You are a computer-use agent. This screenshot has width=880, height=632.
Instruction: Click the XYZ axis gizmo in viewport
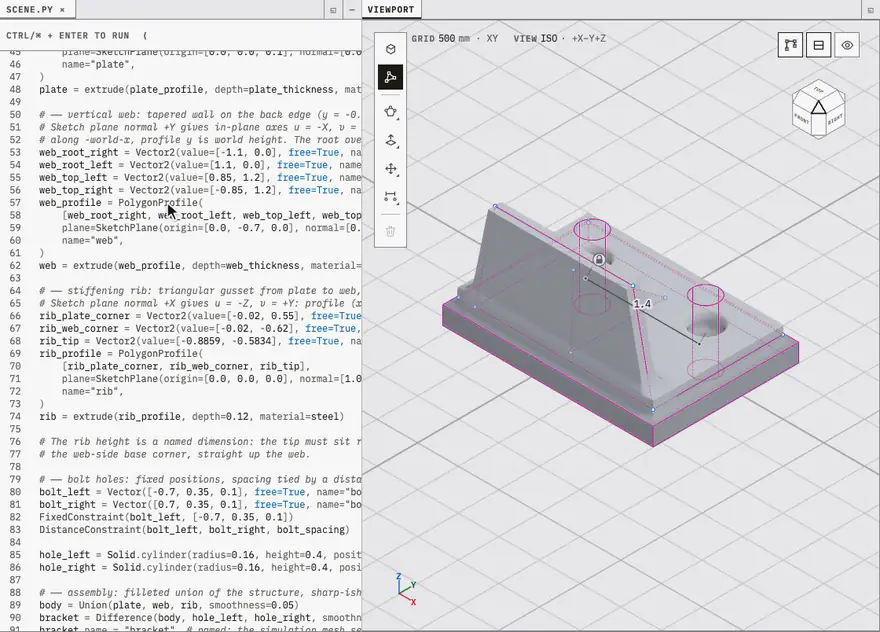[x=406, y=589]
